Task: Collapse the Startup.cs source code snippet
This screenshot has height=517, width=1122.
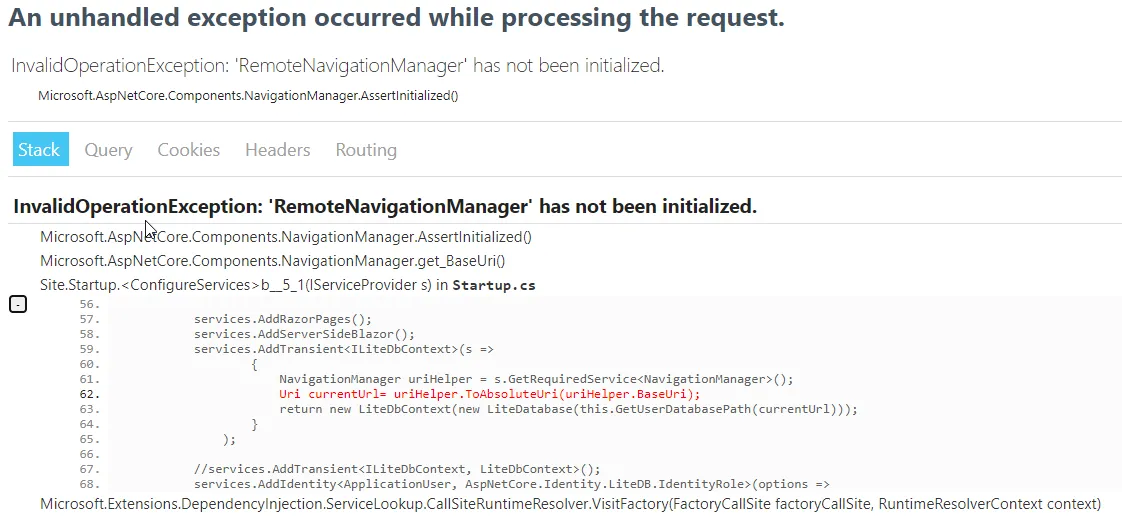Action: 18,304
